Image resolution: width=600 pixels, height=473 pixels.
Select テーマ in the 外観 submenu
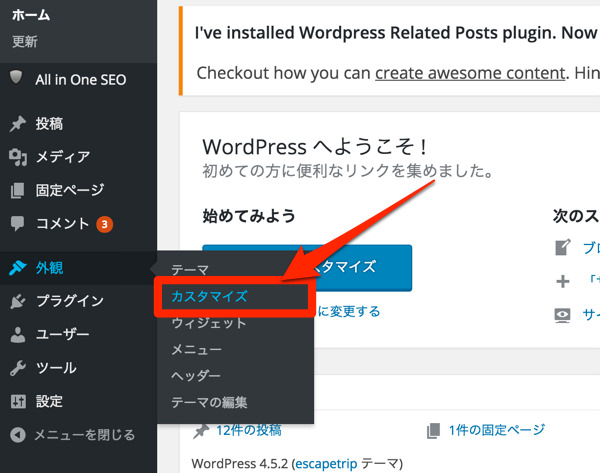[x=190, y=270]
